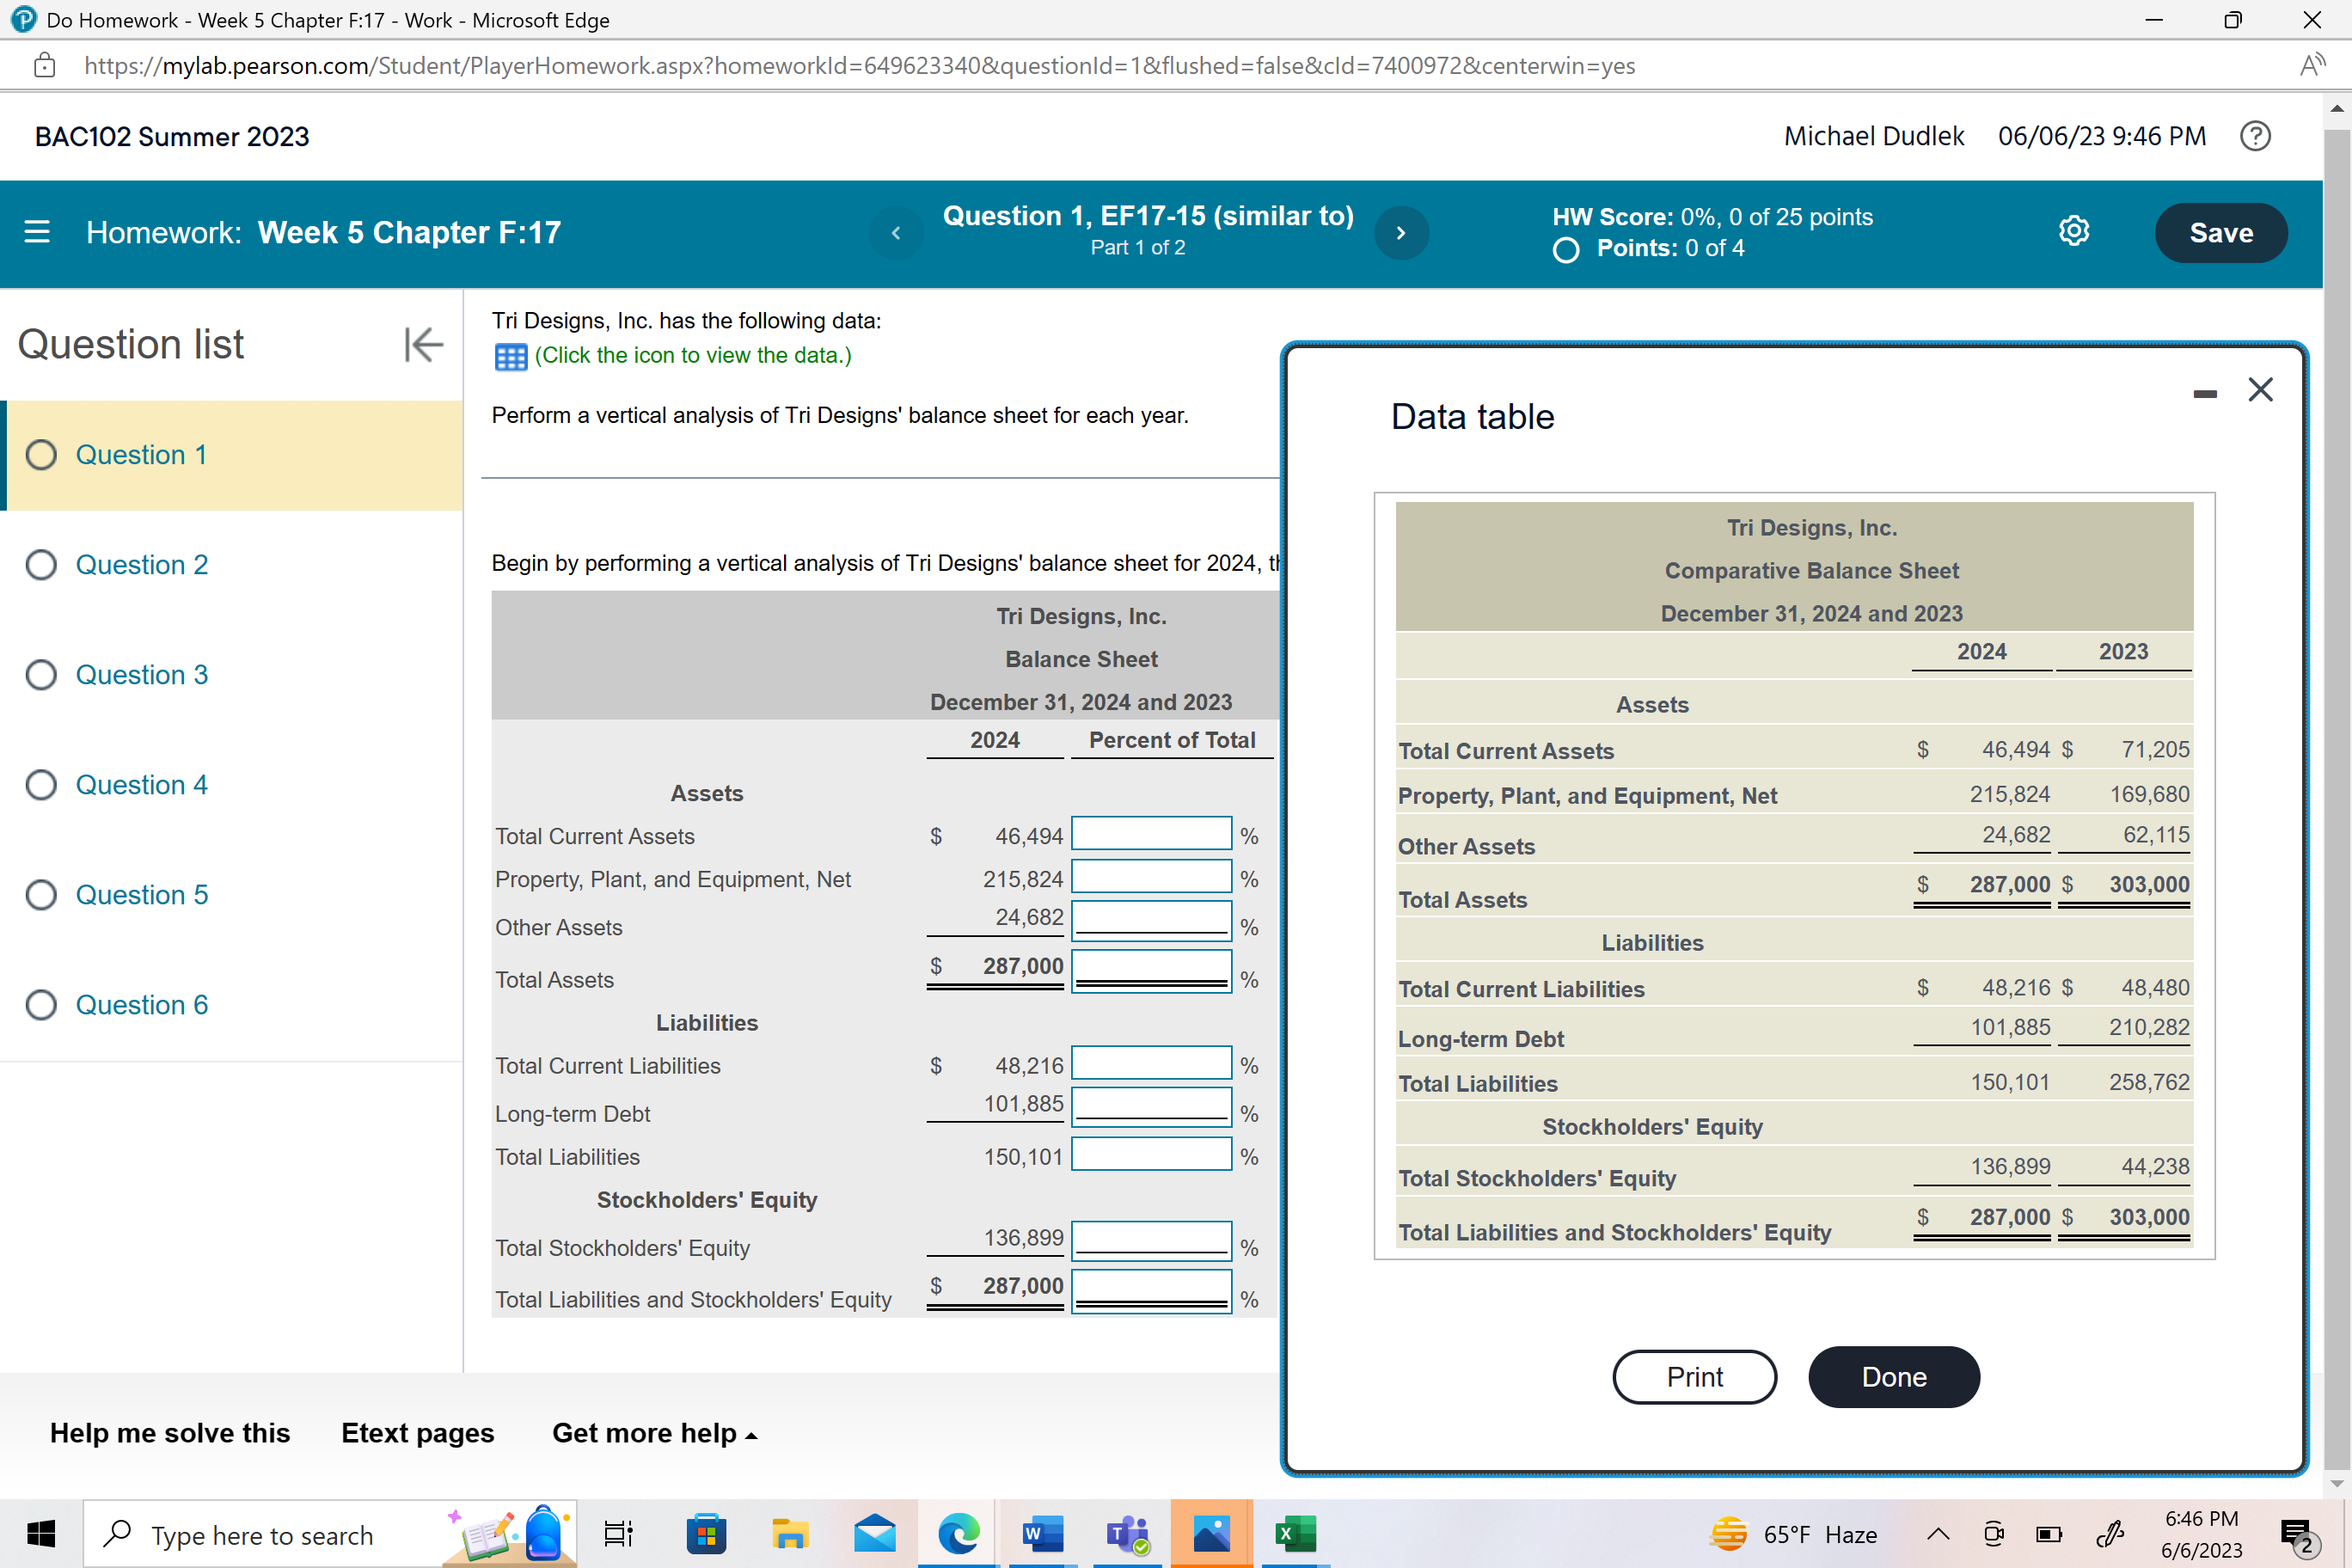Minimize the Data table dialog
The width and height of the screenshot is (2352, 1568).
click(x=2204, y=393)
